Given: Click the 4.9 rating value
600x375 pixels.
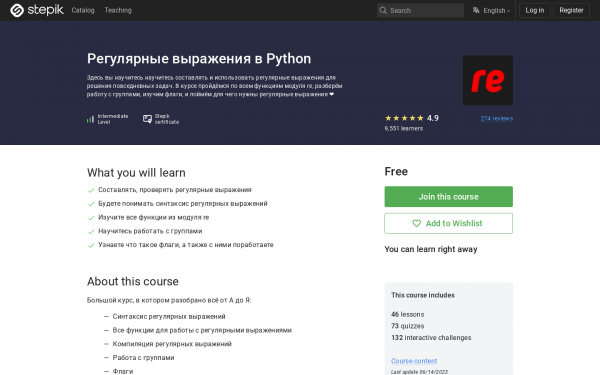Looking at the screenshot, I should [x=433, y=118].
